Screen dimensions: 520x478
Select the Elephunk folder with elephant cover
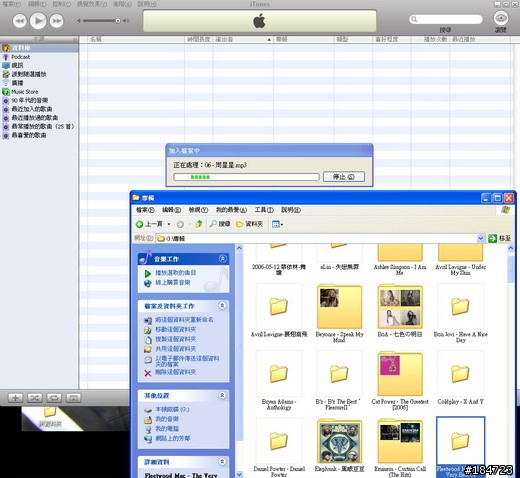point(339,445)
